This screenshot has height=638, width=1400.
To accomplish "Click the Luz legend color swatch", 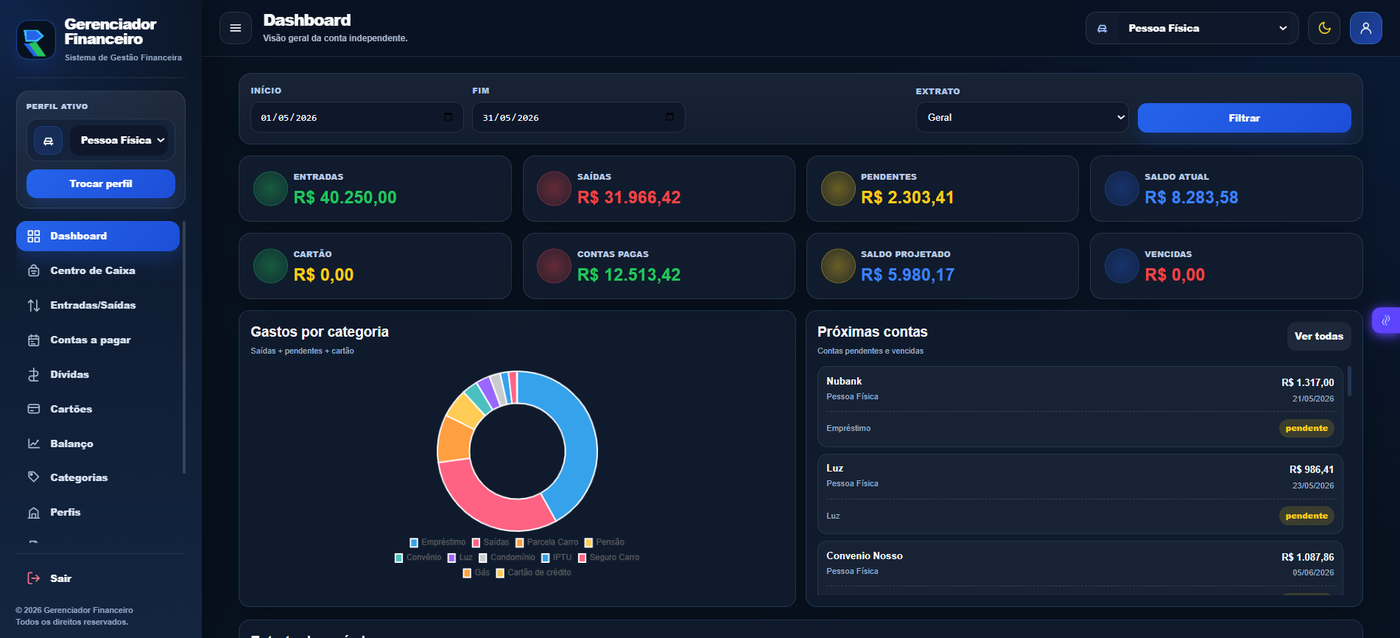I will [x=452, y=557].
